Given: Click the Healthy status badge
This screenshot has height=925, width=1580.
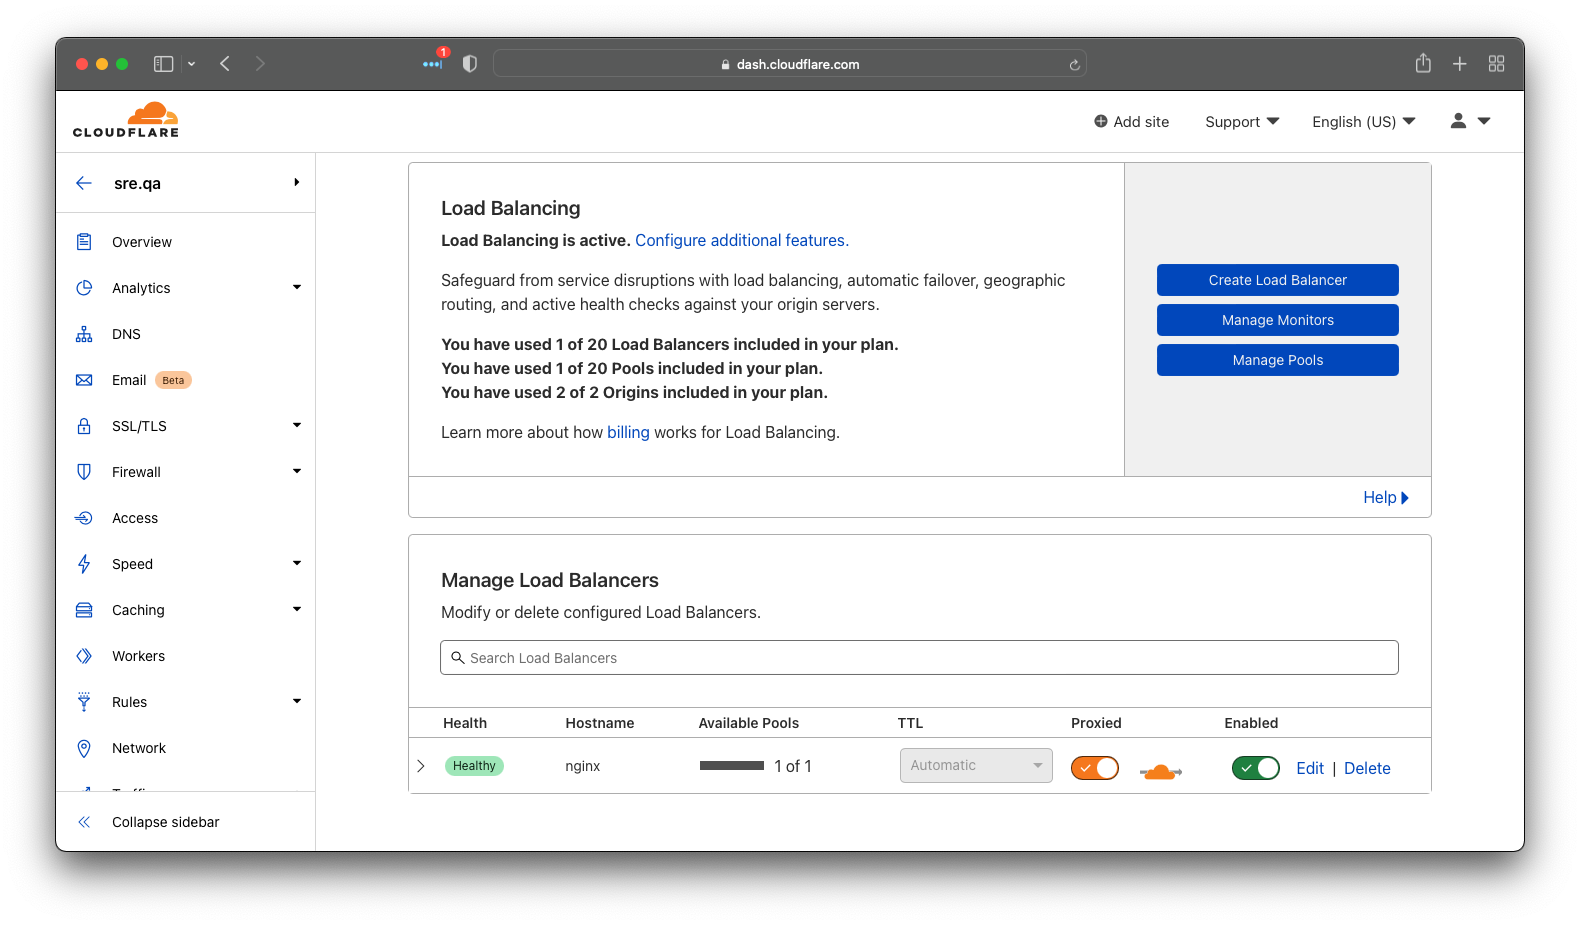Looking at the screenshot, I should 474,766.
